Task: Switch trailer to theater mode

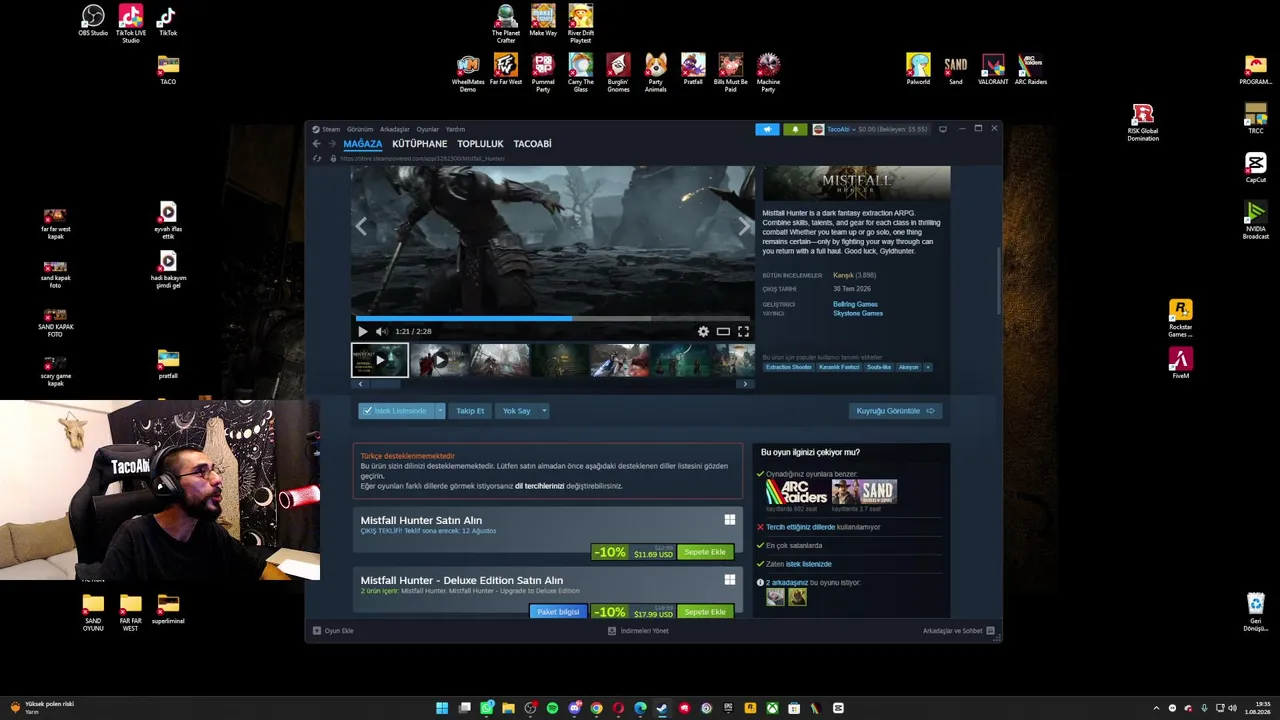Action: (723, 331)
